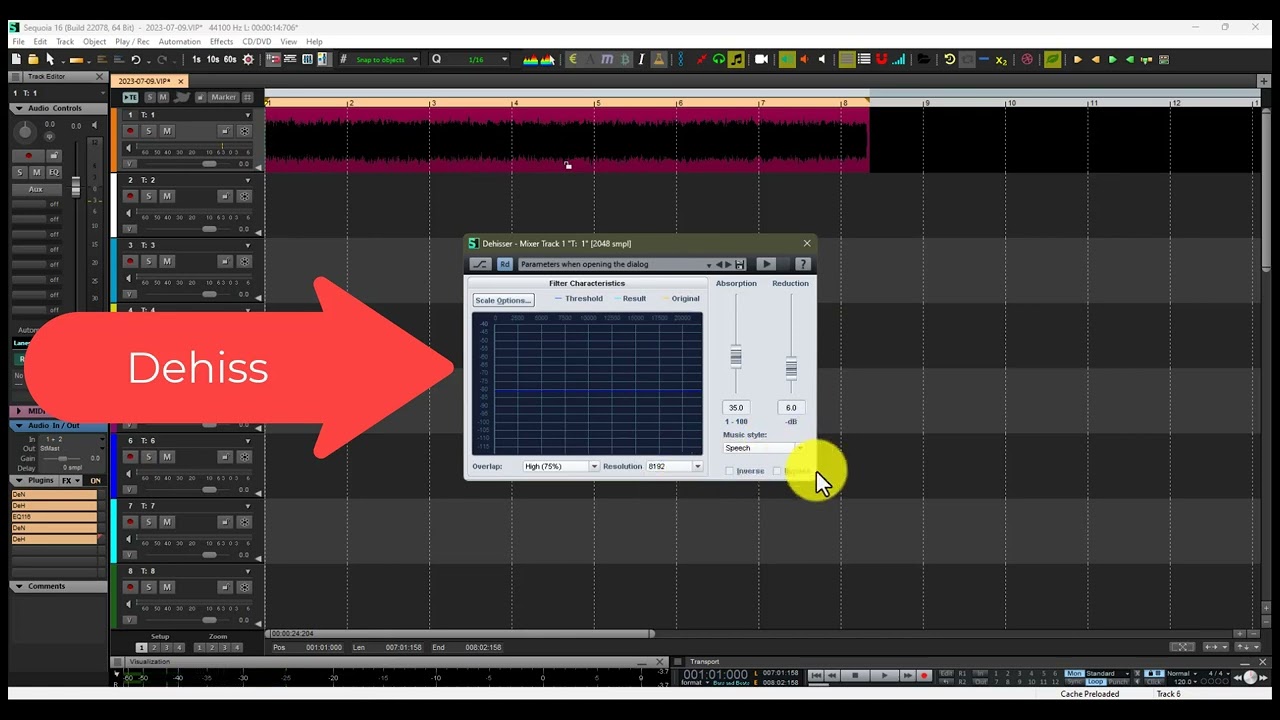Open the Automation menu
Image resolution: width=1280 pixels, height=720 pixels.
[x=180, y=42]
